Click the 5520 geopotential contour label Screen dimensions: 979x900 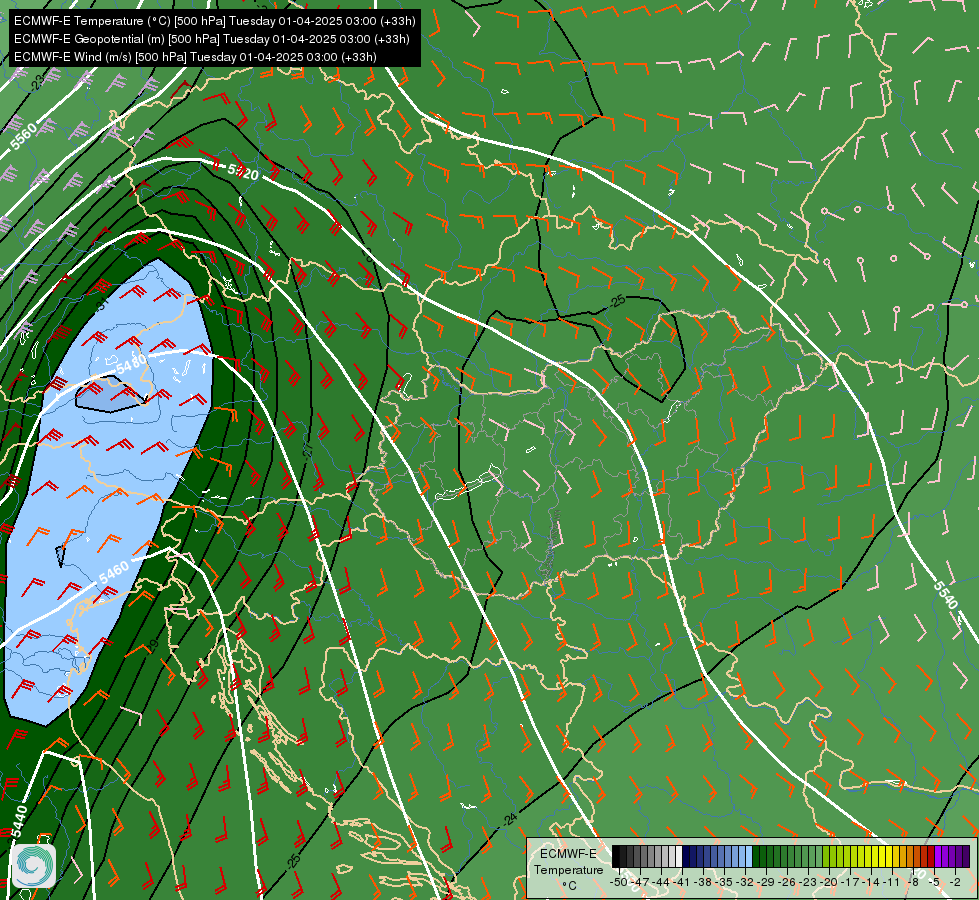coord(243,171)
